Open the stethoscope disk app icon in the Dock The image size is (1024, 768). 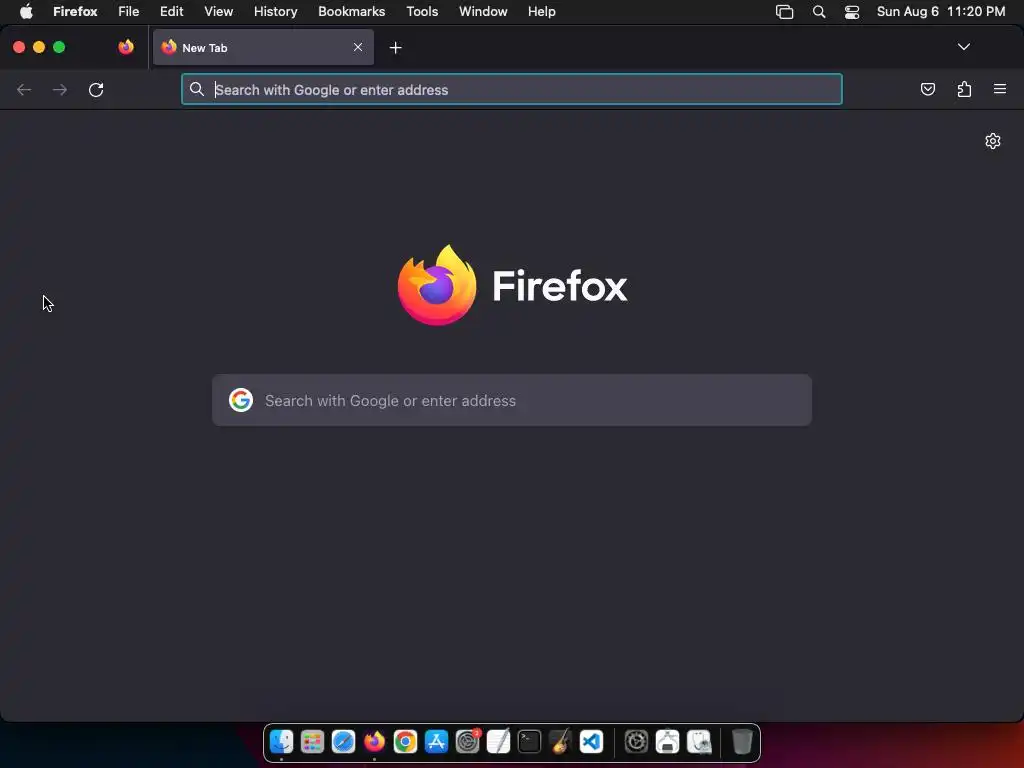699,741
